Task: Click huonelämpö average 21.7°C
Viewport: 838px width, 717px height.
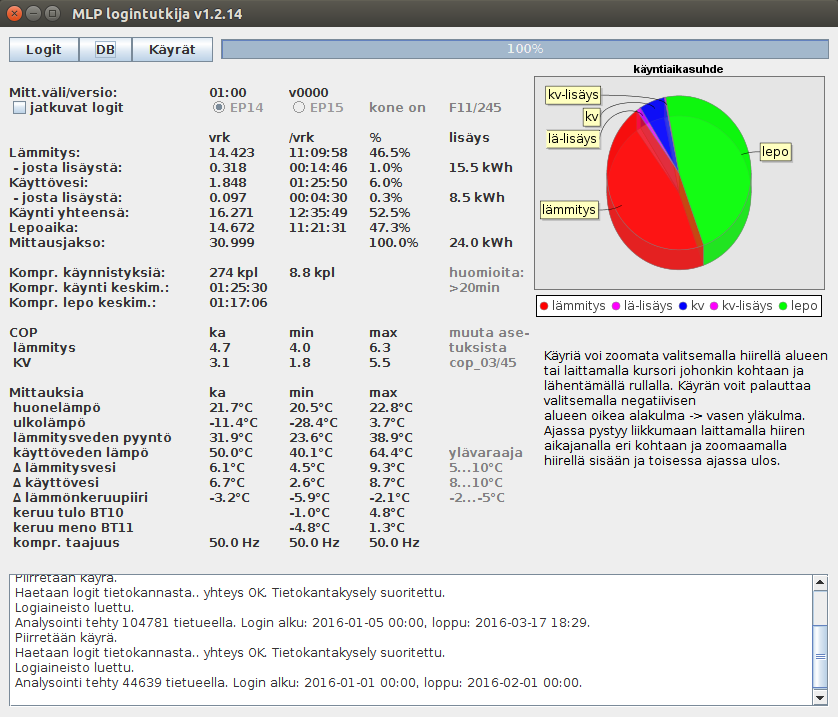Action: 231,408
